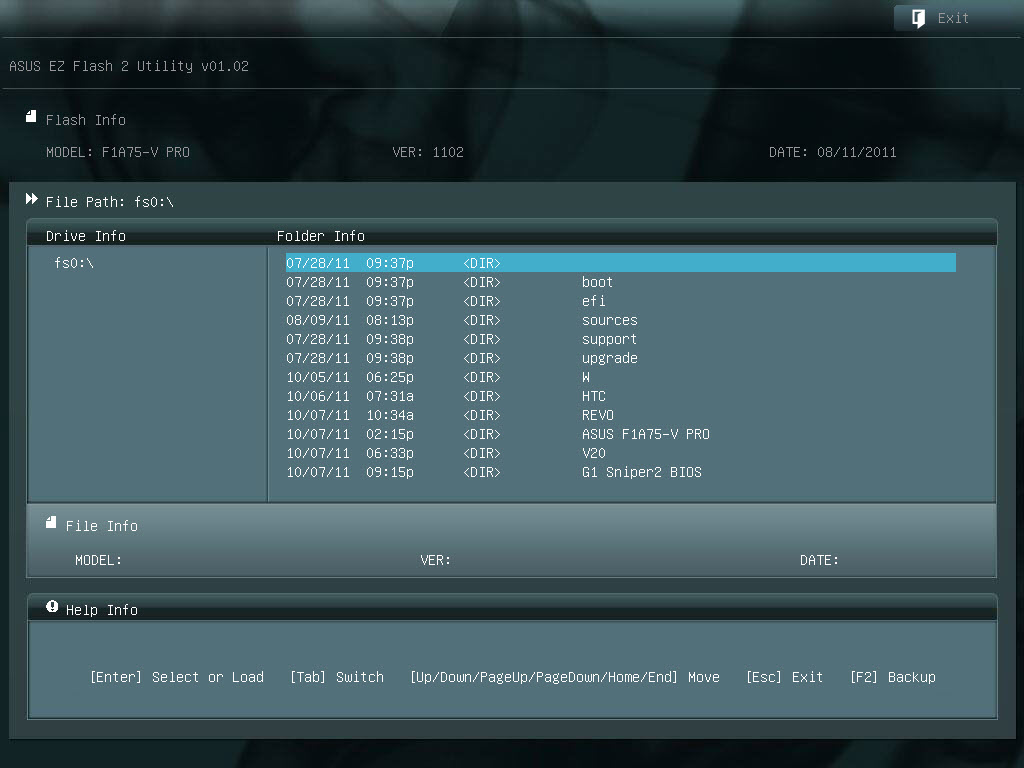Image resolution: width=1024 pixels, height=768 pixels.
Task: Select the highlighted unnamed DIR row
Action: point(620,263)
